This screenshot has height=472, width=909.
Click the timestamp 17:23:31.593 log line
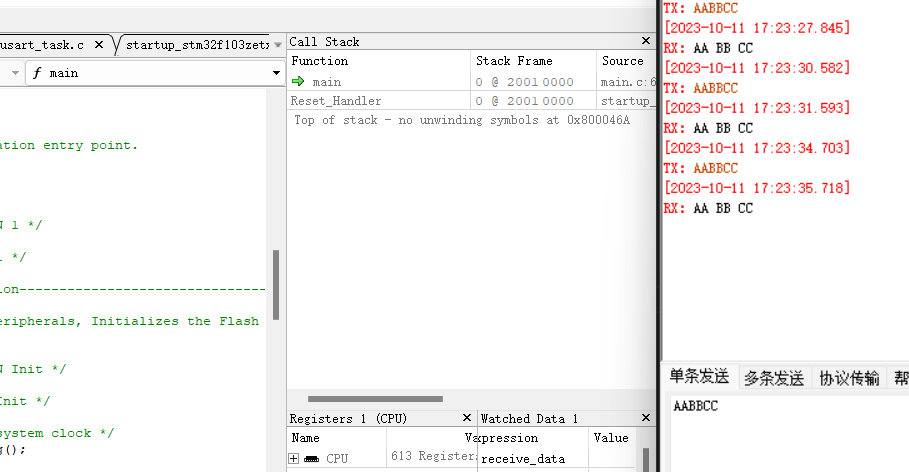point(757,108)
